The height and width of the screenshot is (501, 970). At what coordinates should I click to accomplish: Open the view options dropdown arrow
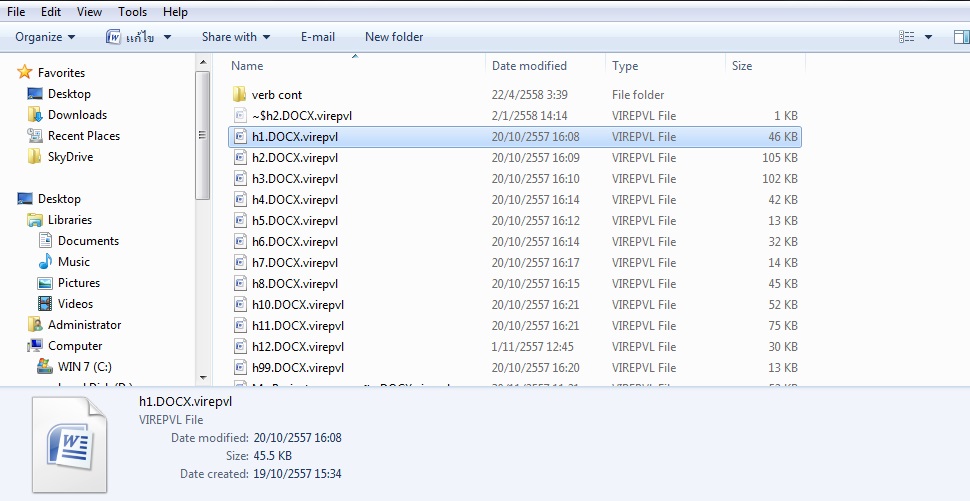928,37
